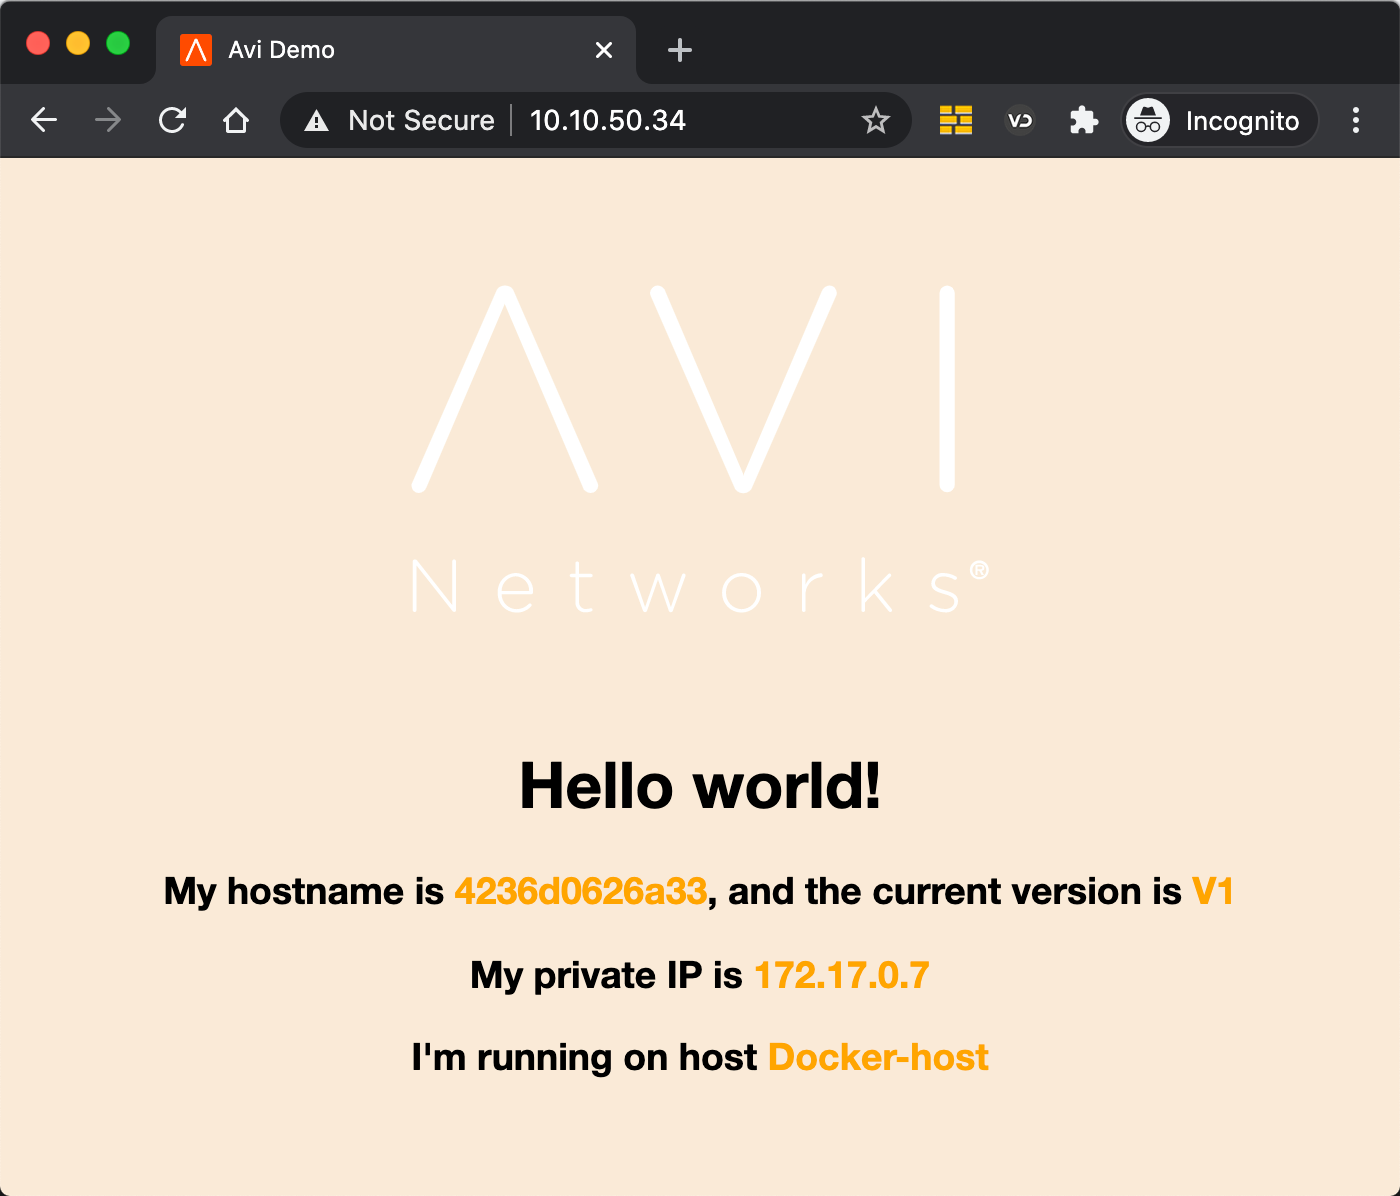Select the Avi Demo tab
1400x1196 pixels.
pos(396,50)
